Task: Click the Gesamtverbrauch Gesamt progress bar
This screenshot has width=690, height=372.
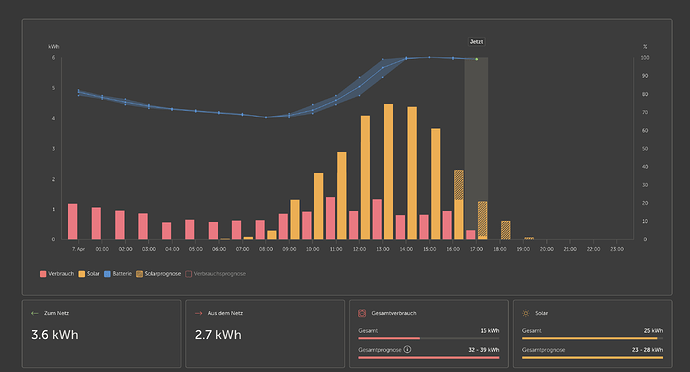Action: 429,338
